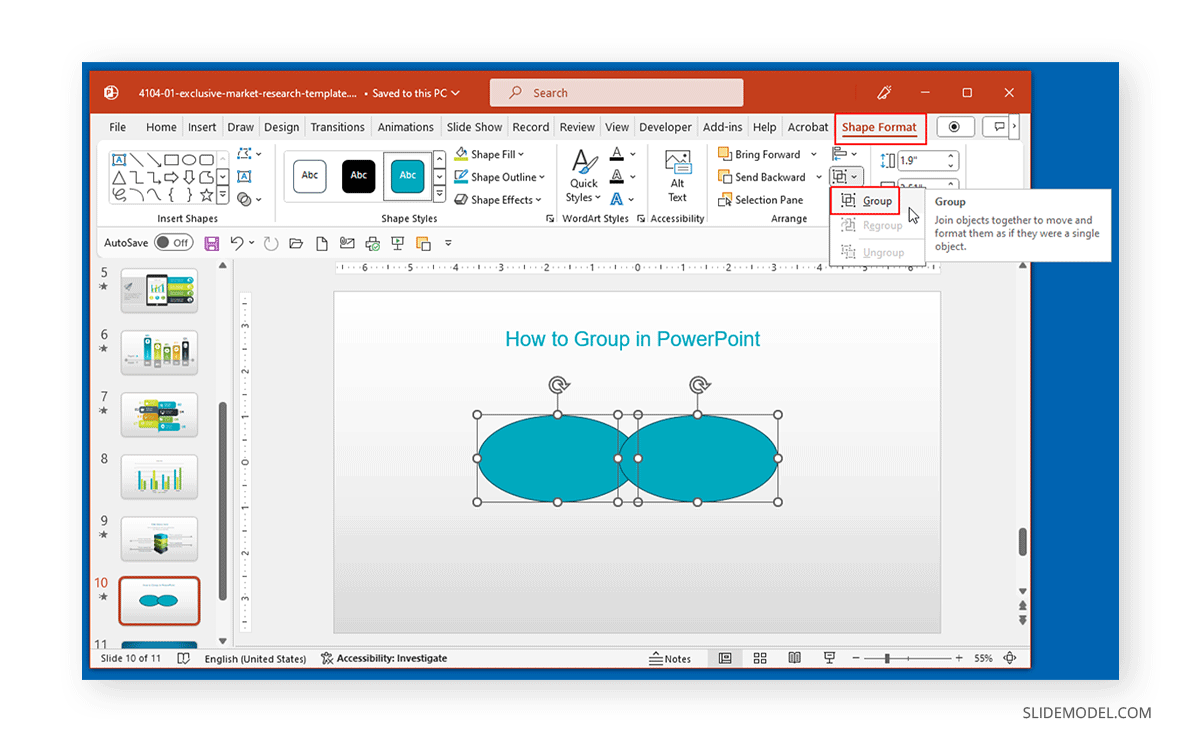Click the Save icon on Quick Access Toolbar
Image resolution: width=1200 pixels, height=743 pixels.
(212, 242)
